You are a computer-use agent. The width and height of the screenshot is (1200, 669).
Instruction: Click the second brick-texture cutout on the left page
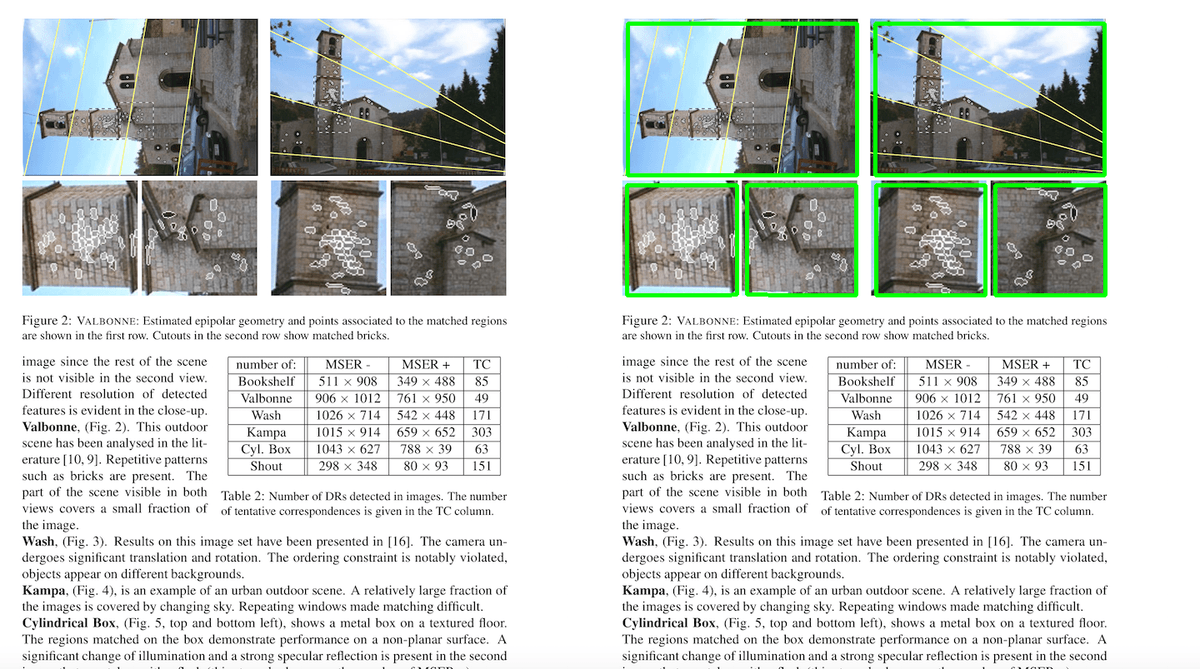tap(203, 238)
